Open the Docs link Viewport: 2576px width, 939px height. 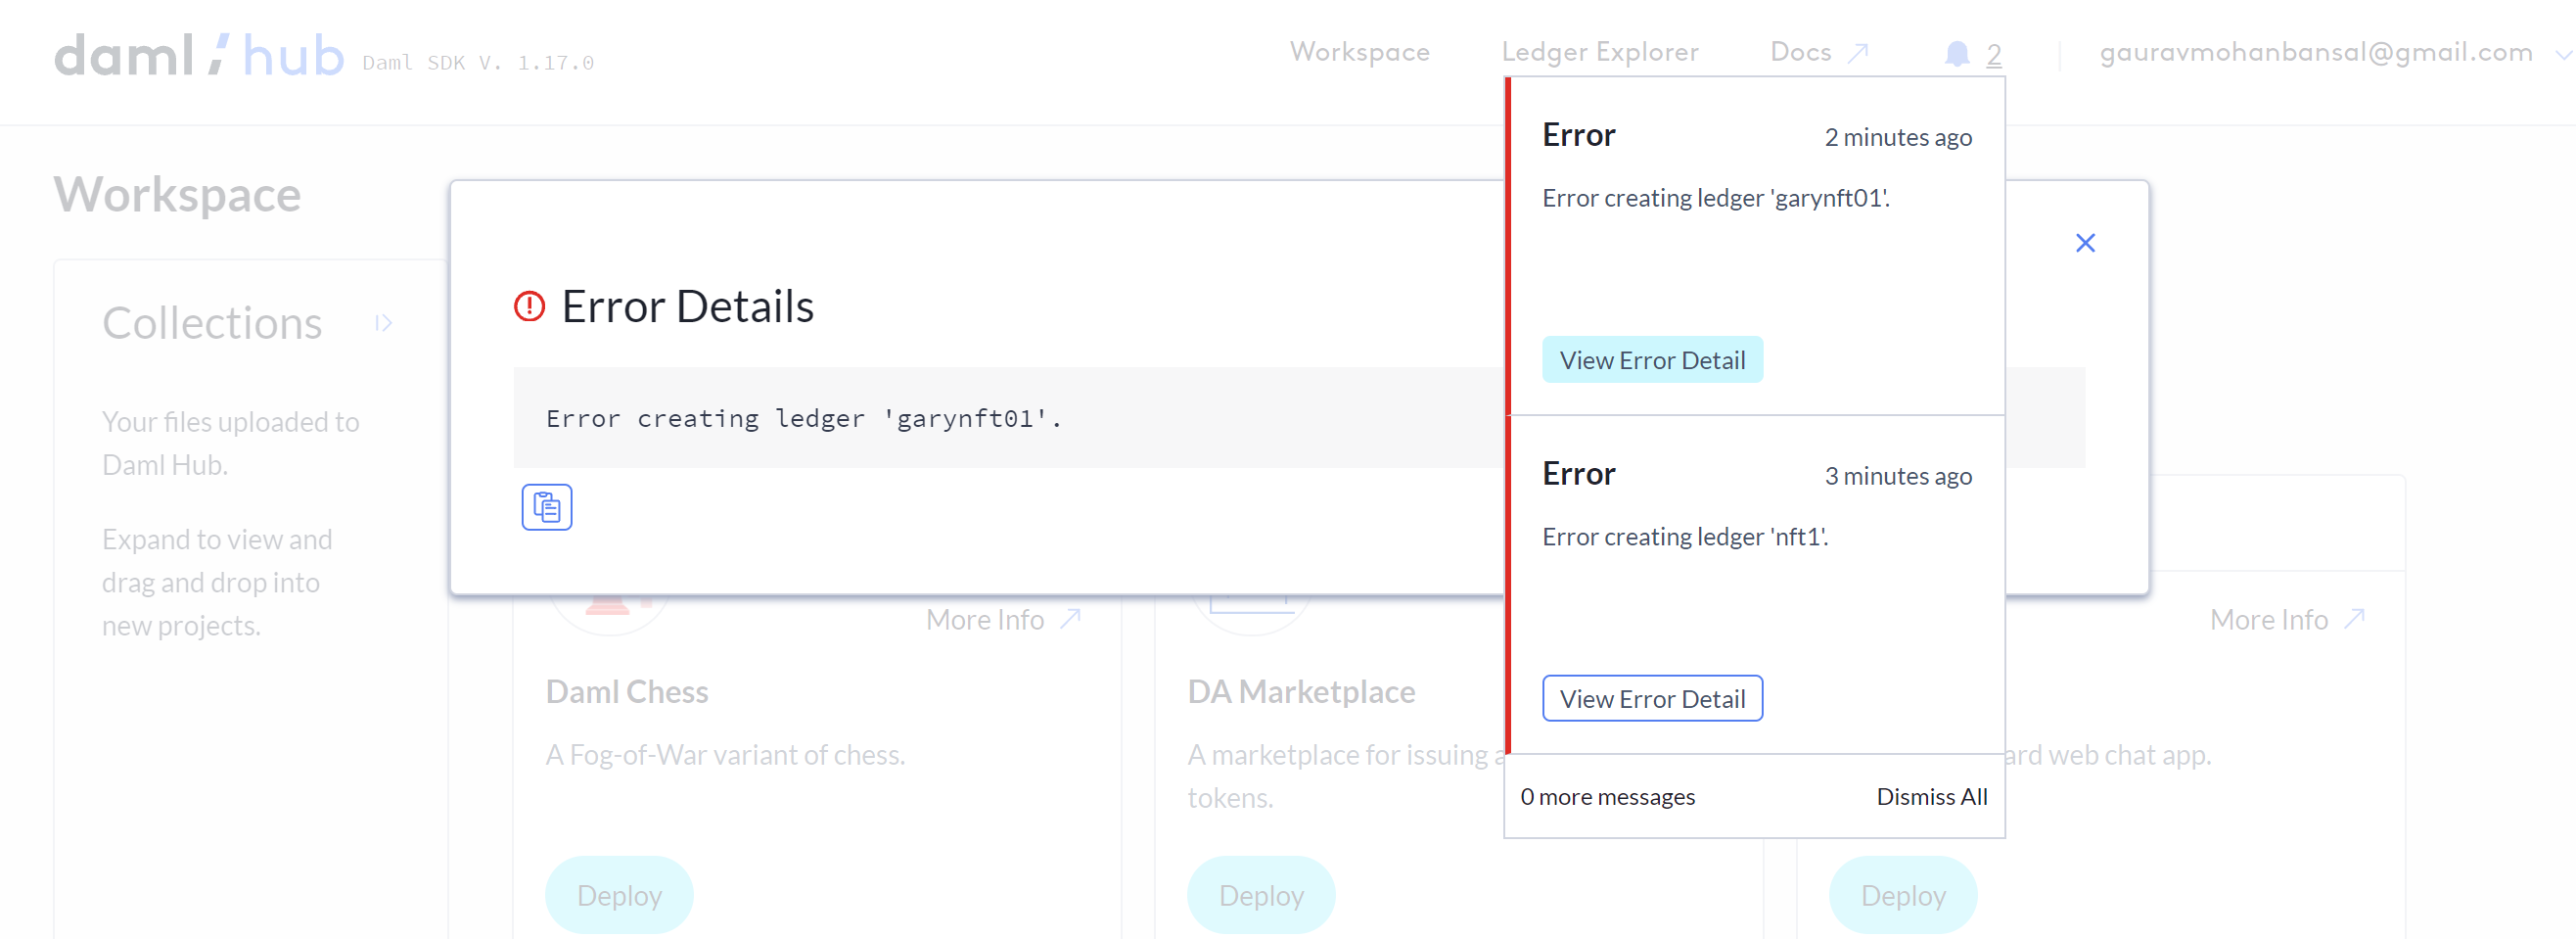[1800, 52]
